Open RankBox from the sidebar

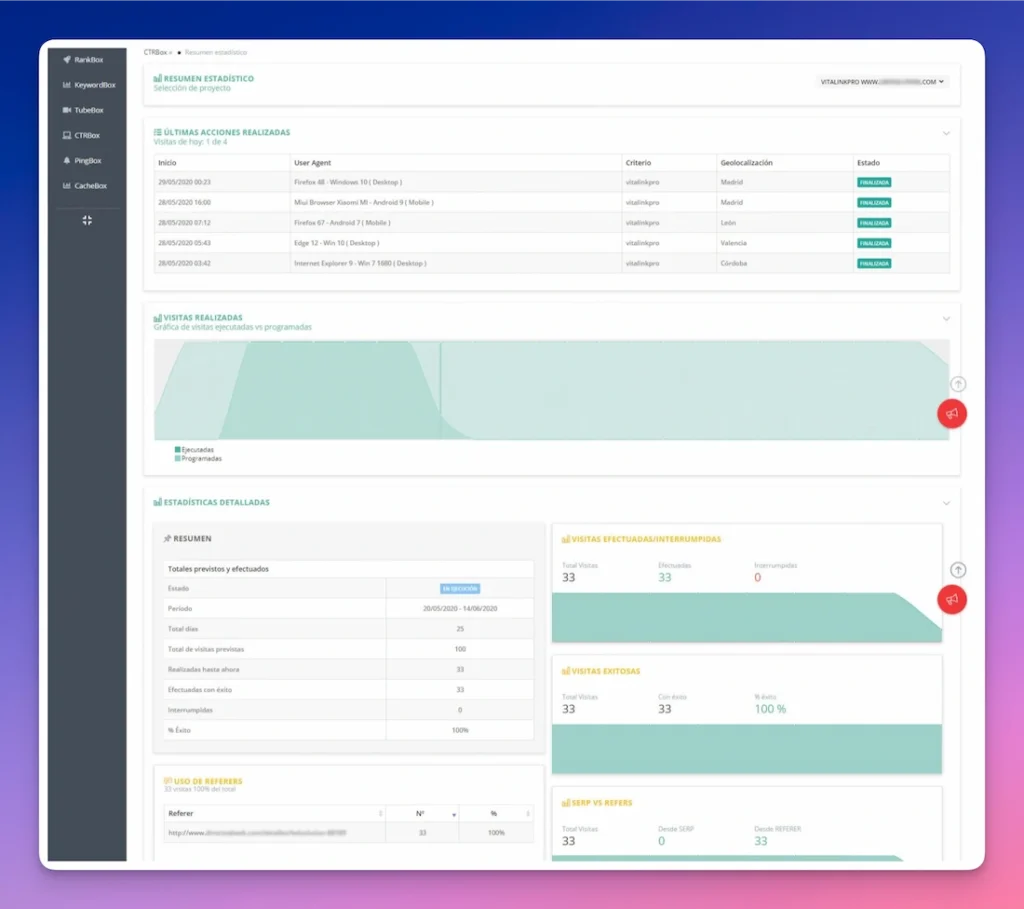click(x=85, y=59)
